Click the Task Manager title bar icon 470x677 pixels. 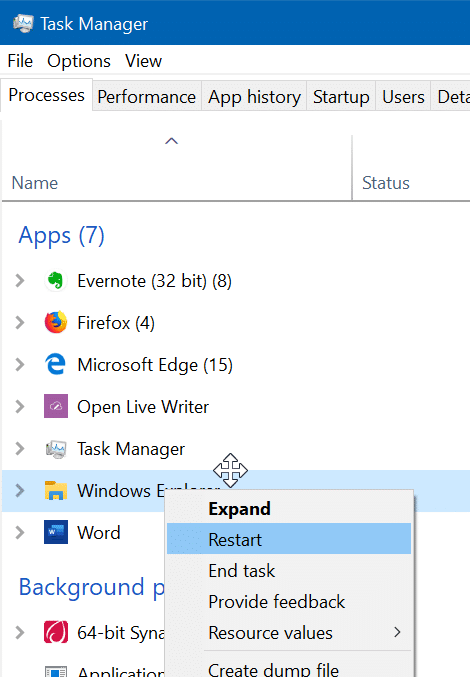(23, 24)
